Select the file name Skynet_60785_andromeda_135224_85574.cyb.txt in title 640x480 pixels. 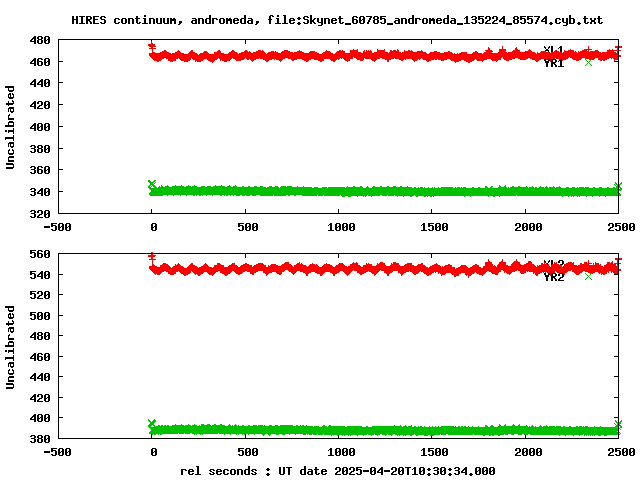point(452,20)
